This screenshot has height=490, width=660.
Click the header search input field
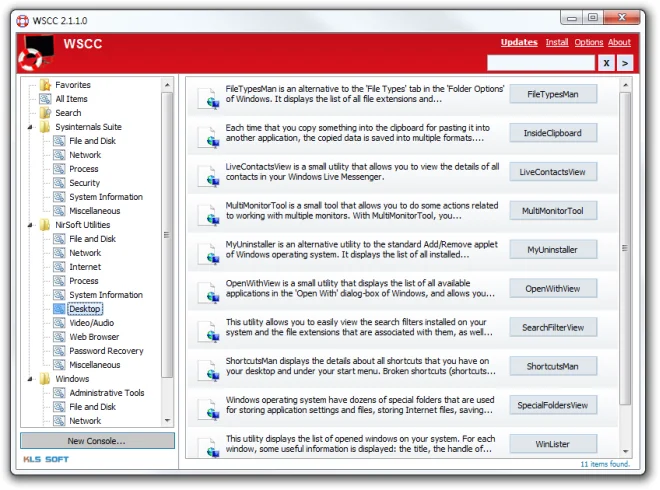(541, 63)
